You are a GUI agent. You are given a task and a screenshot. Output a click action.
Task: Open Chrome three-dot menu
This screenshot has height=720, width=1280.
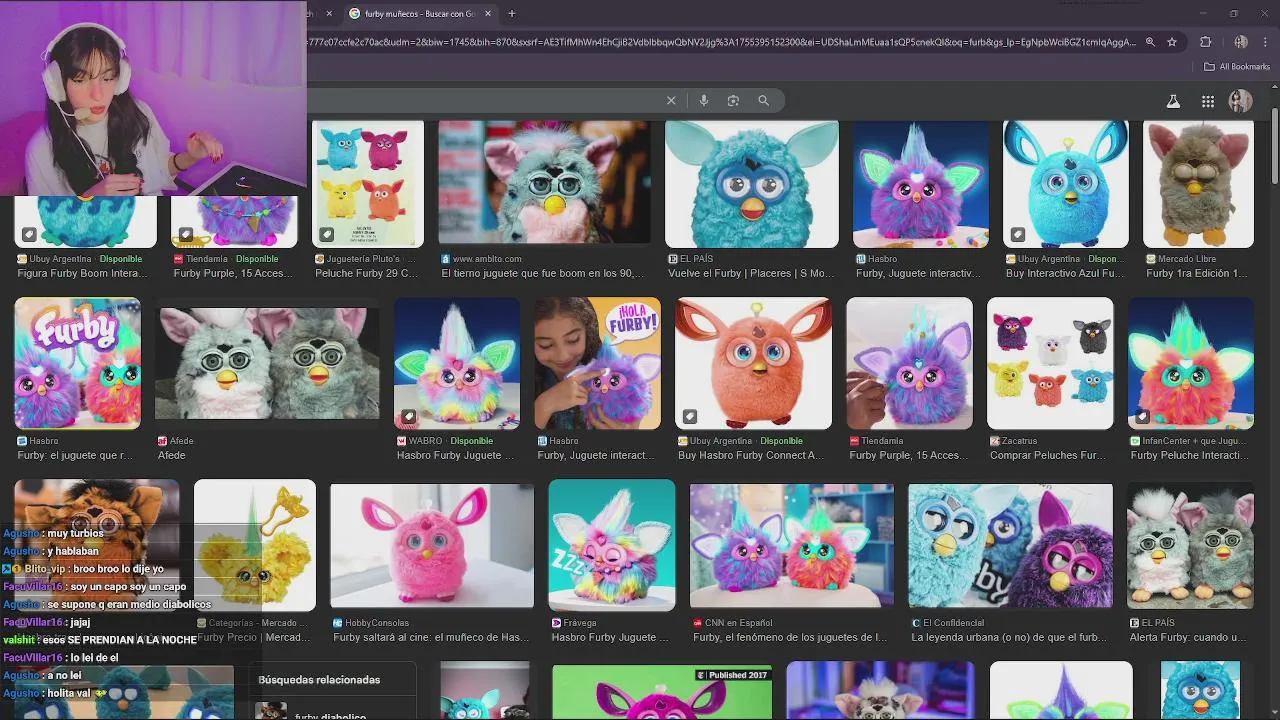click(x=1266, y=42)
